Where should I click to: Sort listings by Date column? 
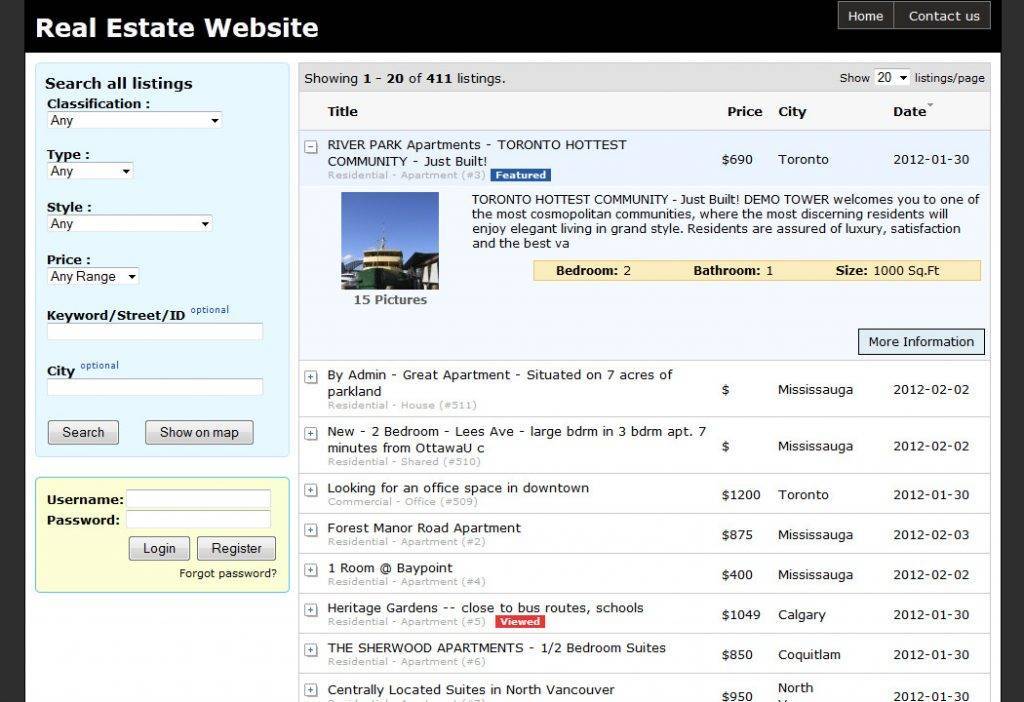(910, 112)
